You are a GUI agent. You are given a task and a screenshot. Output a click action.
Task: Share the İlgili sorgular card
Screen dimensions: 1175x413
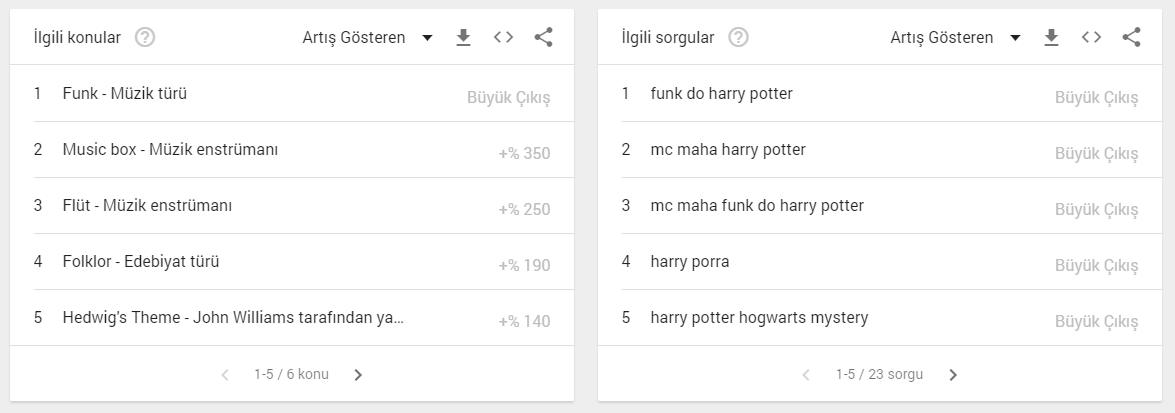(1131, 37)
